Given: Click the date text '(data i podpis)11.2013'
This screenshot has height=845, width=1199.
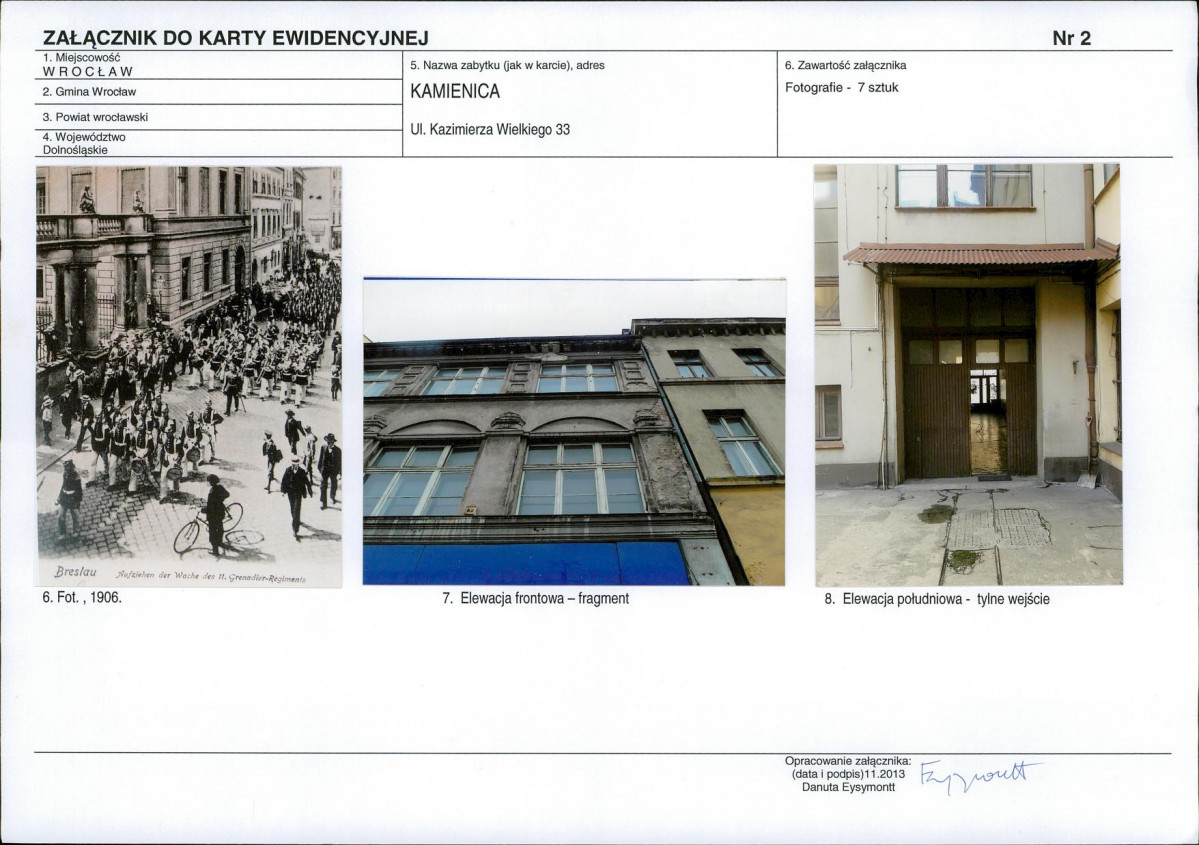Looking at the screenshot, I should point(848,774).
